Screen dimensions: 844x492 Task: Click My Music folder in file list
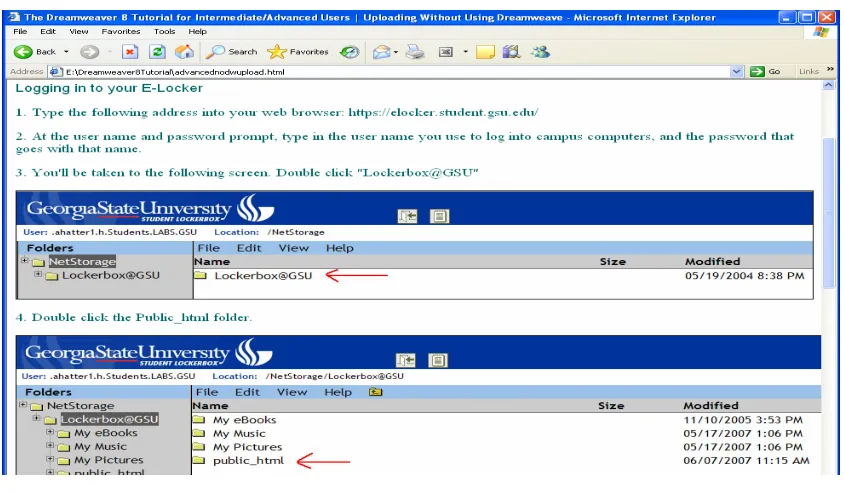point(240,434)
